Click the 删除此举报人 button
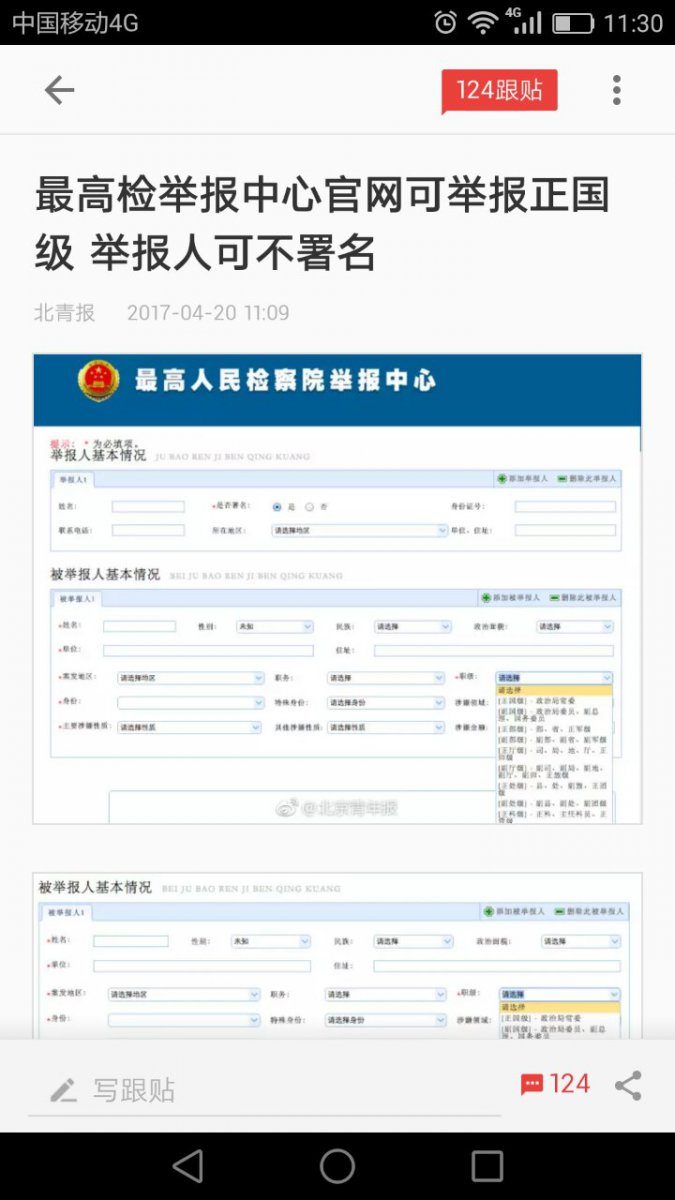675x1200 pixels. pos(587,479)
